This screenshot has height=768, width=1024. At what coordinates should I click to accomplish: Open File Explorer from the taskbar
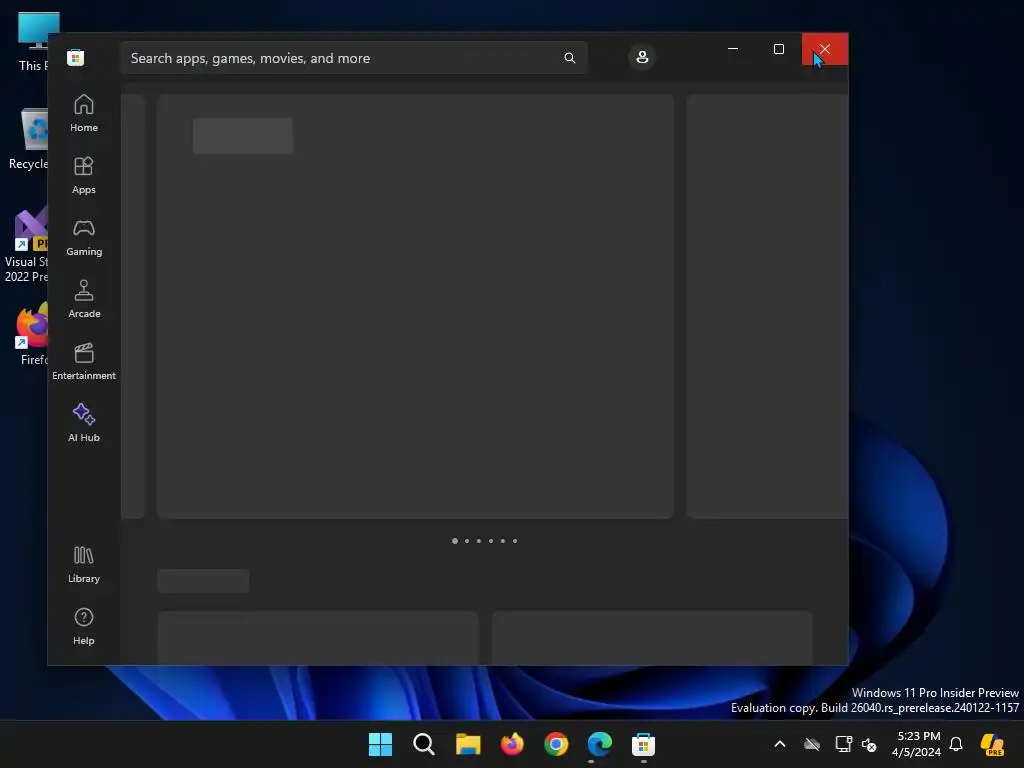point(468,744)
